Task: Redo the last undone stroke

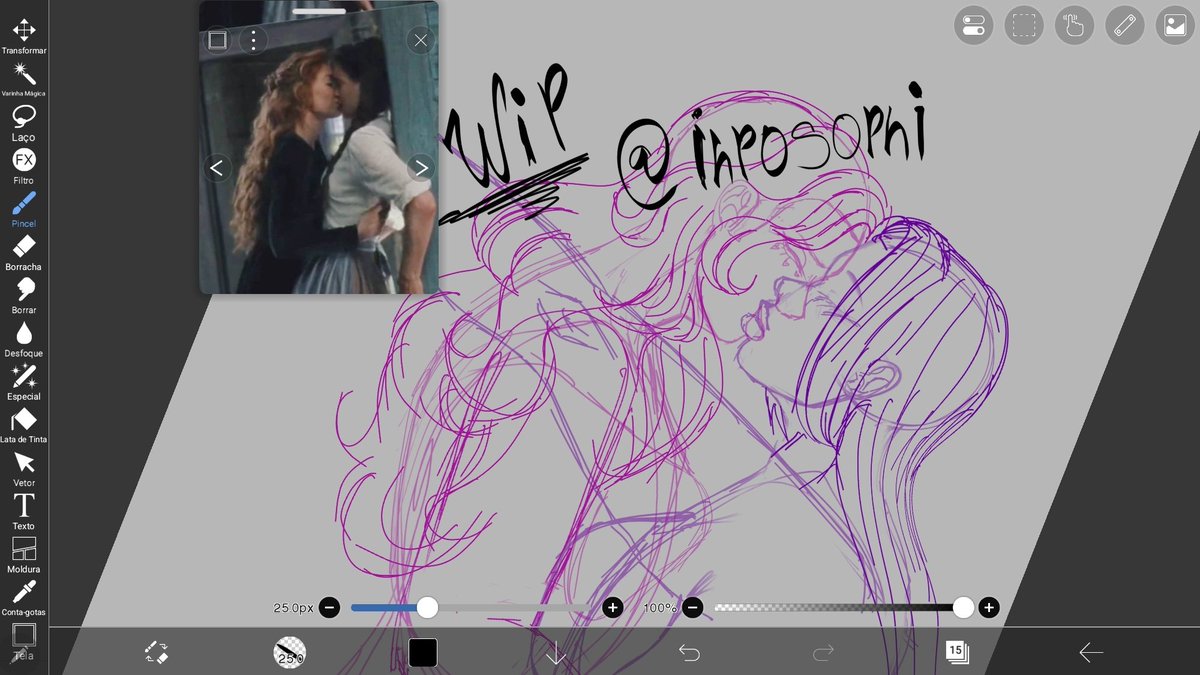Action: pos(823,653)
